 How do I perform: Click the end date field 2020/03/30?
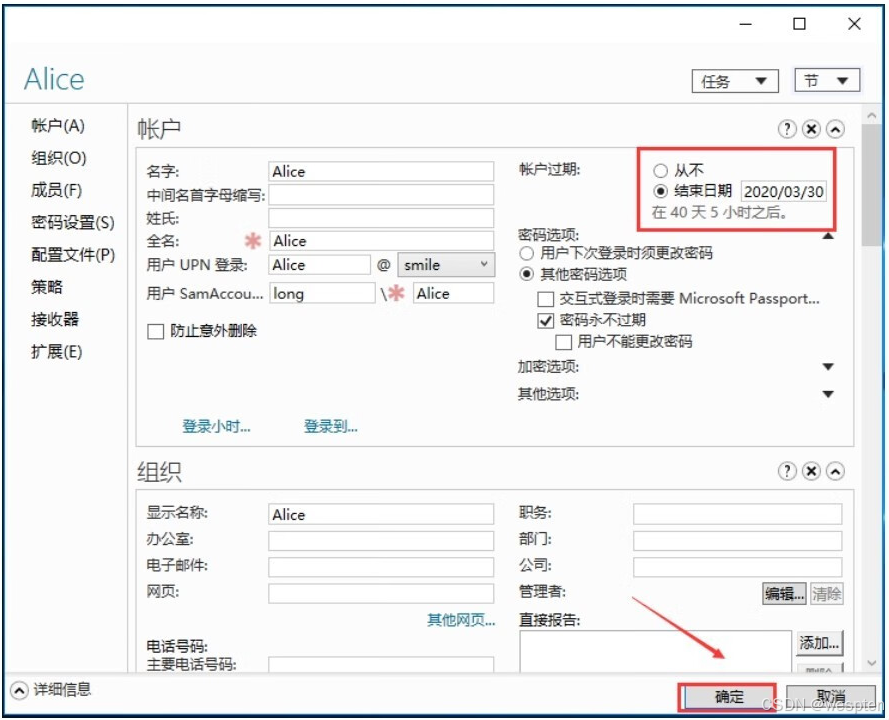pos(784,192)
